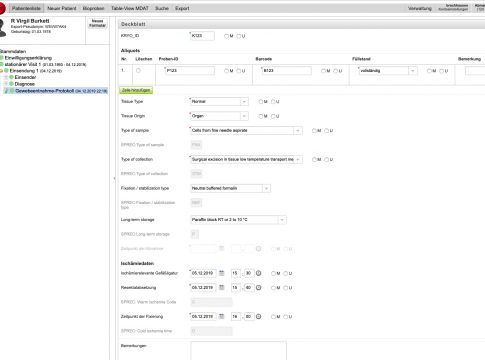Select M radio for Ischämierelevante Gefäßligatur
This screenshot has height=360, width=485.
coord(273,273)
